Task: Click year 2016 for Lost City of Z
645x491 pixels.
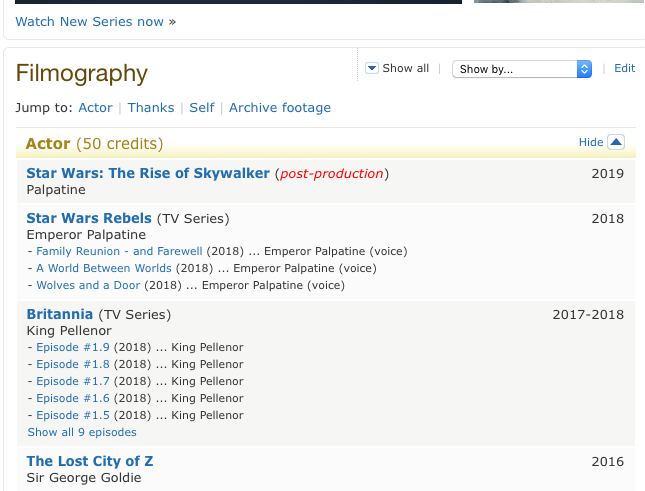Action: [608, 462]
